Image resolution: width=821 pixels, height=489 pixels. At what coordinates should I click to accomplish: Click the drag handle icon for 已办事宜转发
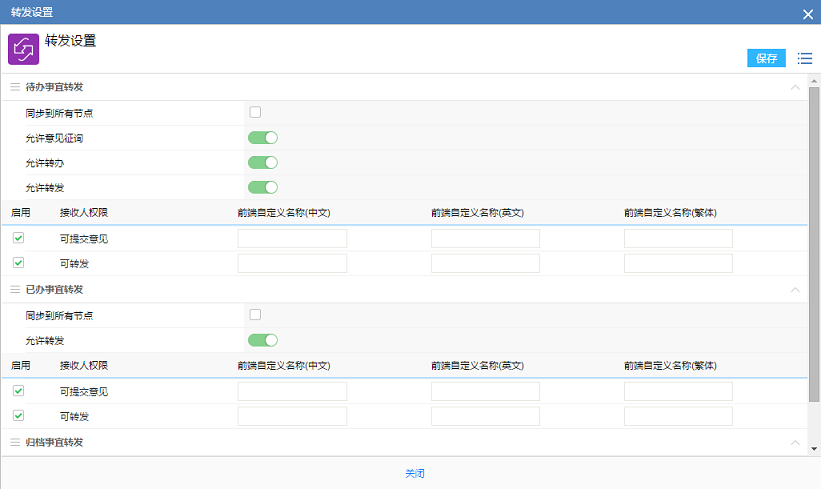[x=15, y=290]
